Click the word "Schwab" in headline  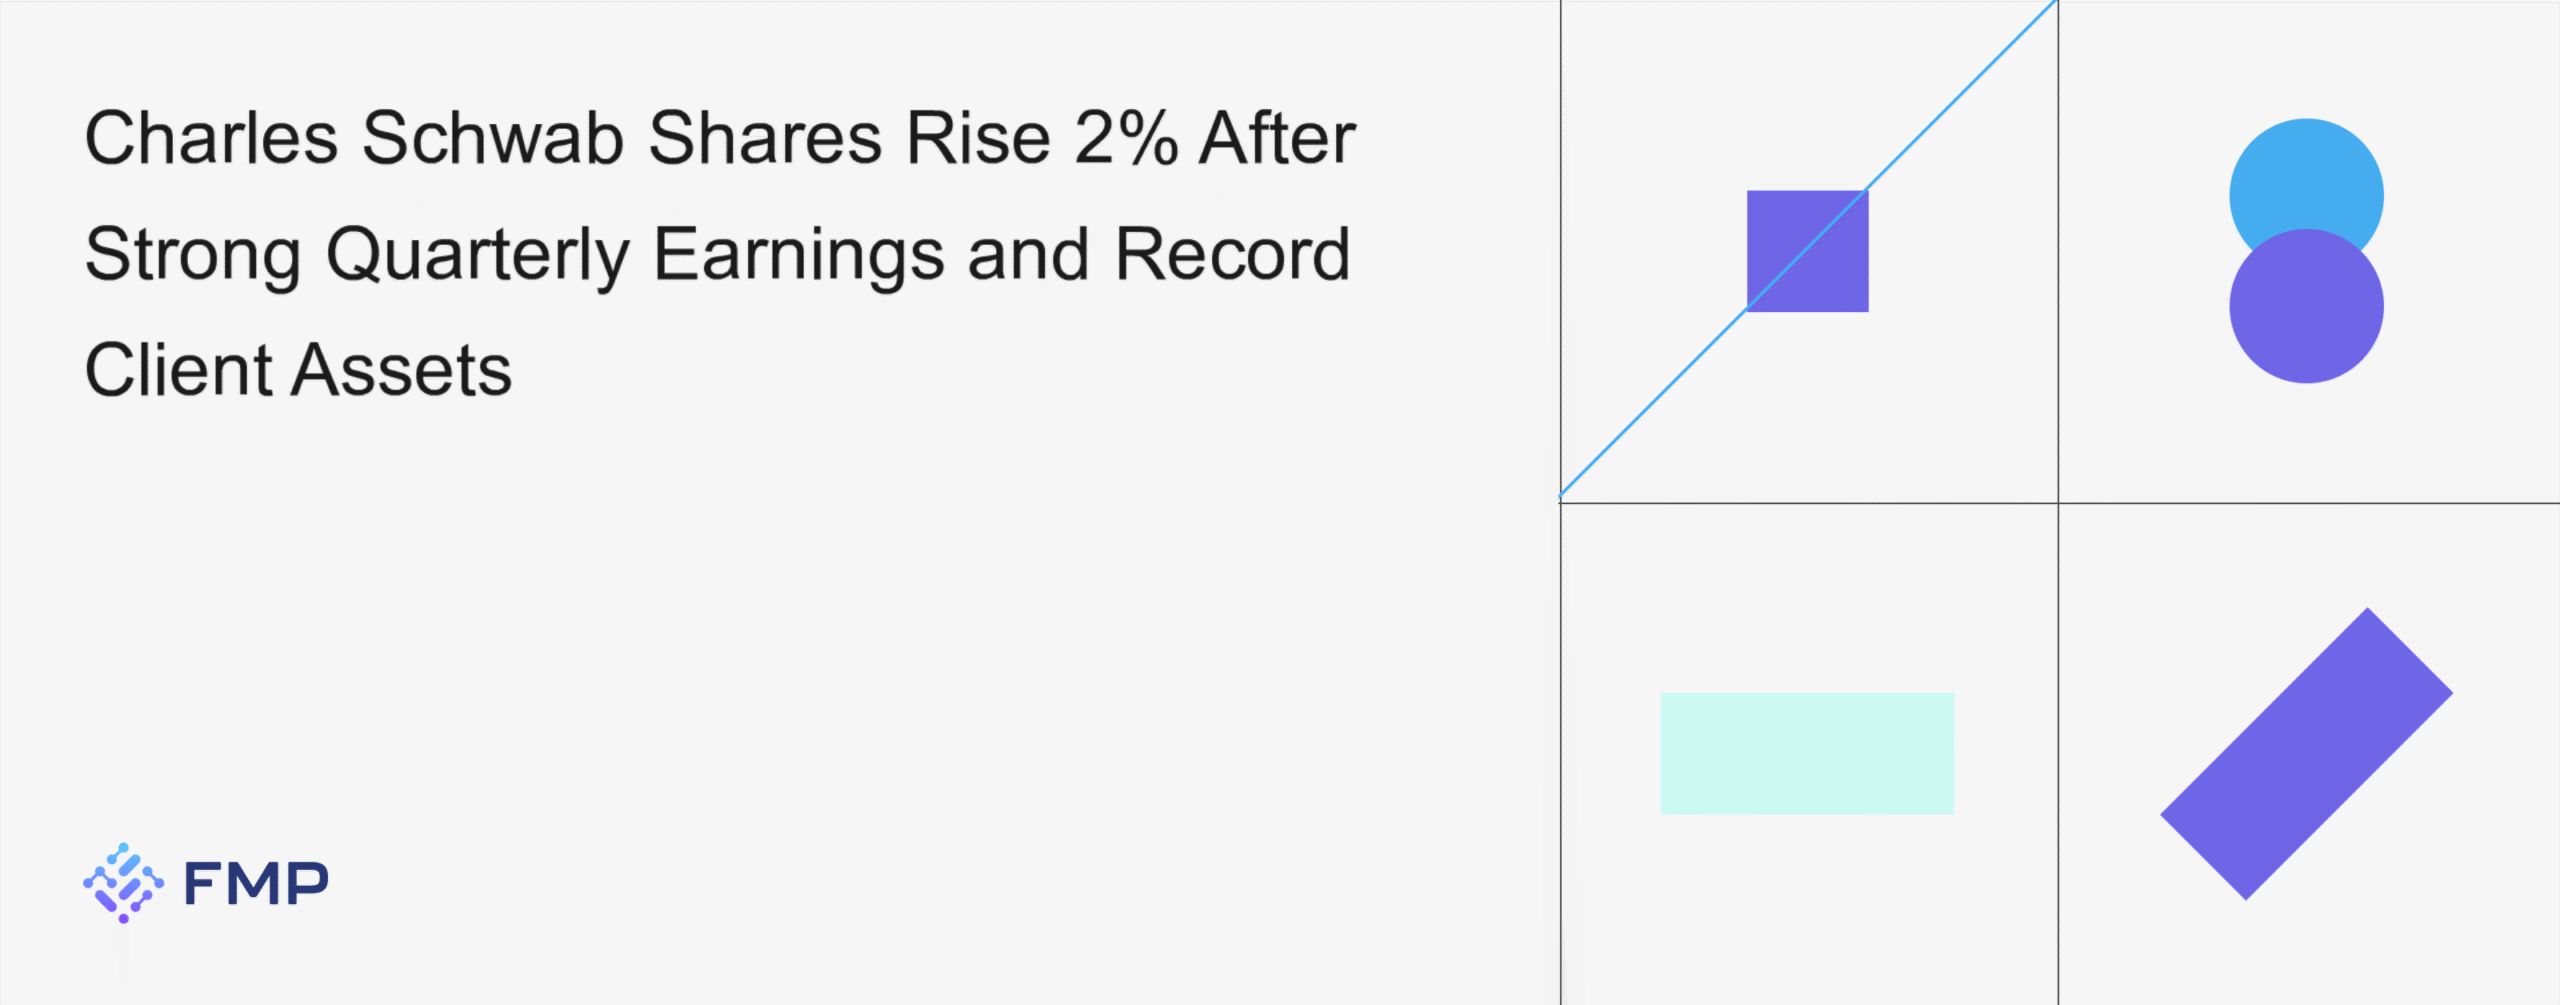492,138
